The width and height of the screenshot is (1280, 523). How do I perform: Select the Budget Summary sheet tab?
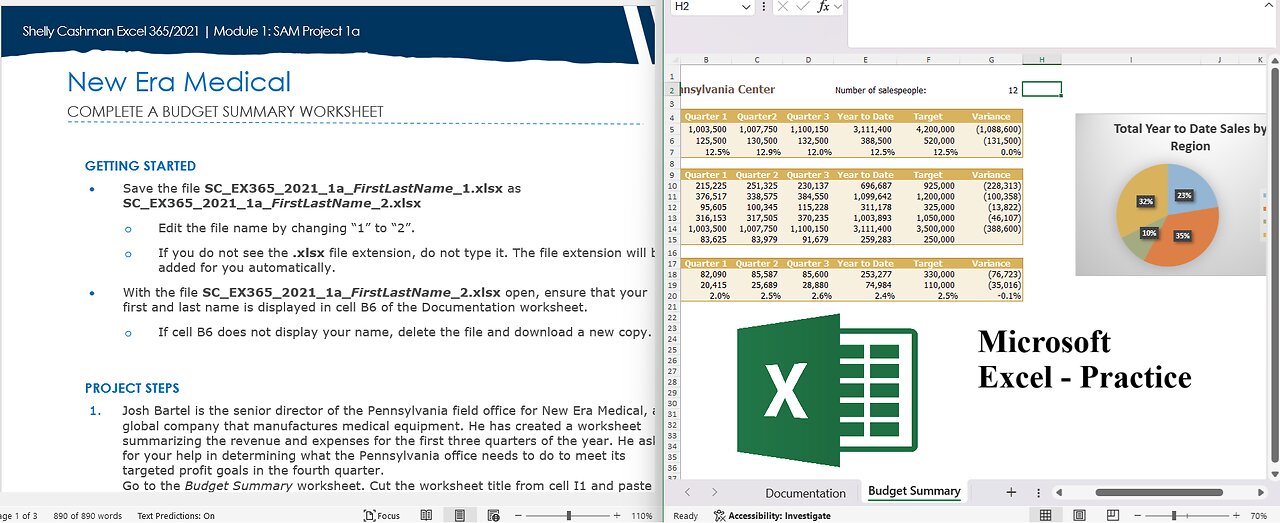pos(914,491)
